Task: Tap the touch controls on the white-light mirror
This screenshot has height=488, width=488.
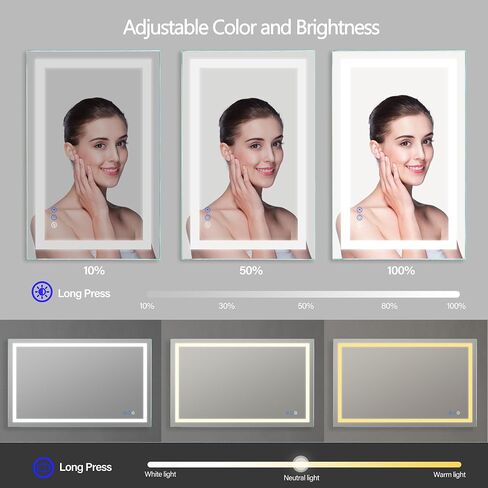Action: click(x=129, y=413)
